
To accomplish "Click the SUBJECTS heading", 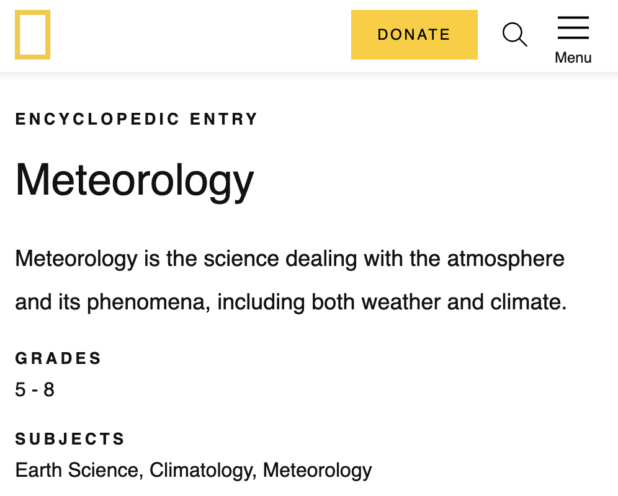I will (70, 439).
